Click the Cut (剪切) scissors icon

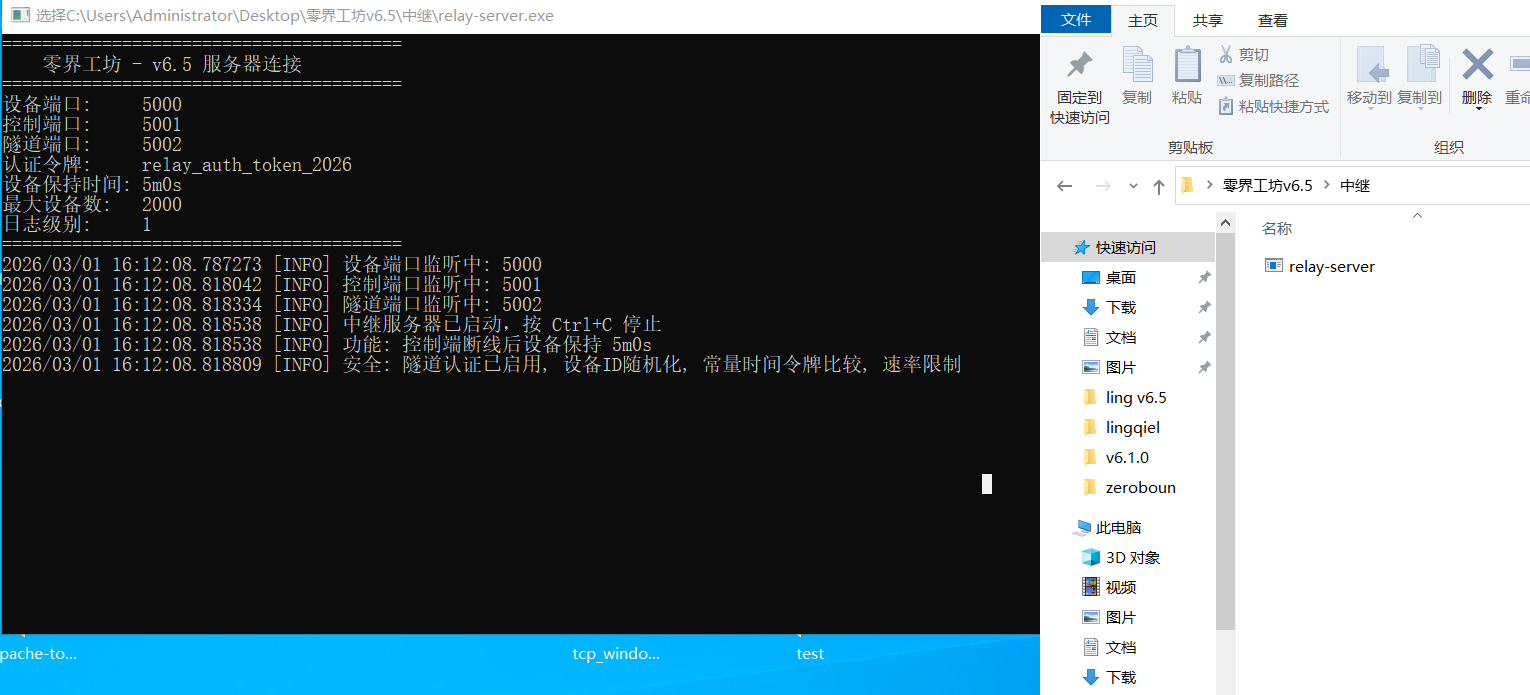(x=1226, y=54)
